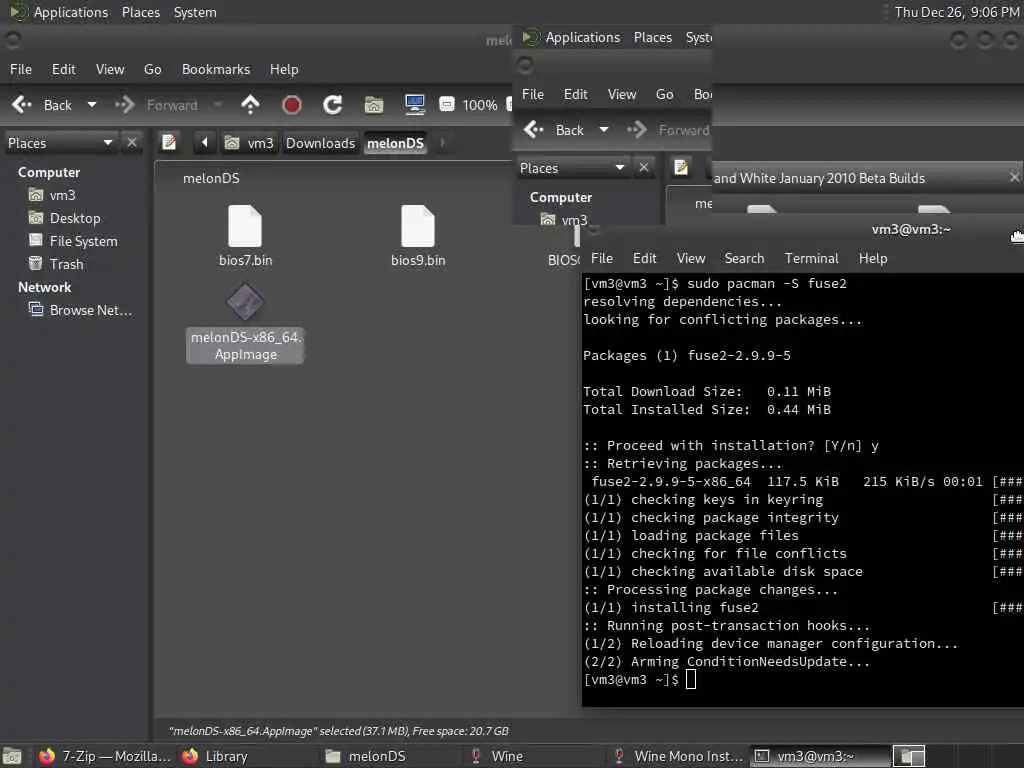Open Back history dropdown in overlapping window
Image resolution: width=1024 pixels, height=768 pixels.
pos(604,129)
